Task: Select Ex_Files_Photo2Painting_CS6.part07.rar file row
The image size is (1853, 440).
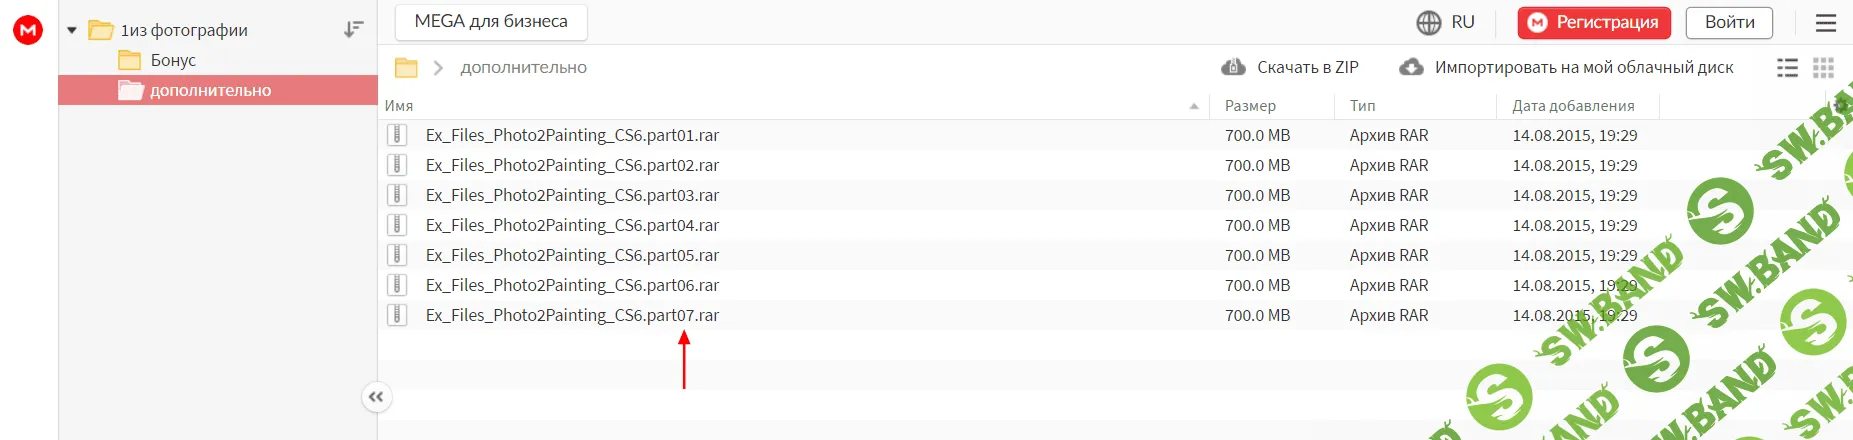Action: click(x=572, y=315)
